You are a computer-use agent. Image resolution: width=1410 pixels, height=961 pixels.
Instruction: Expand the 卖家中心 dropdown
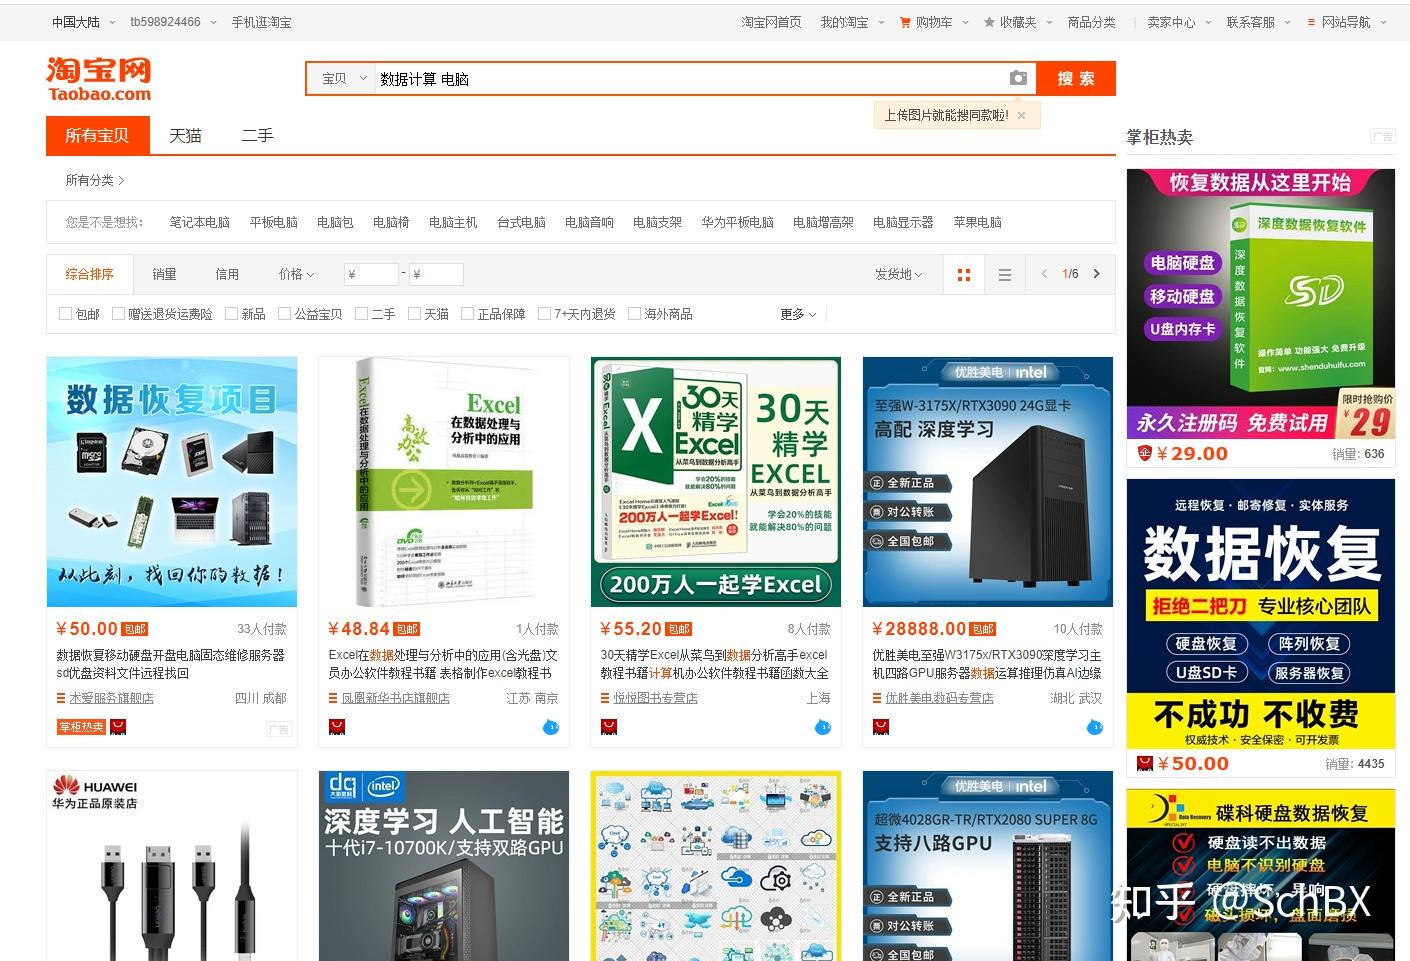tap(1179, 22)
